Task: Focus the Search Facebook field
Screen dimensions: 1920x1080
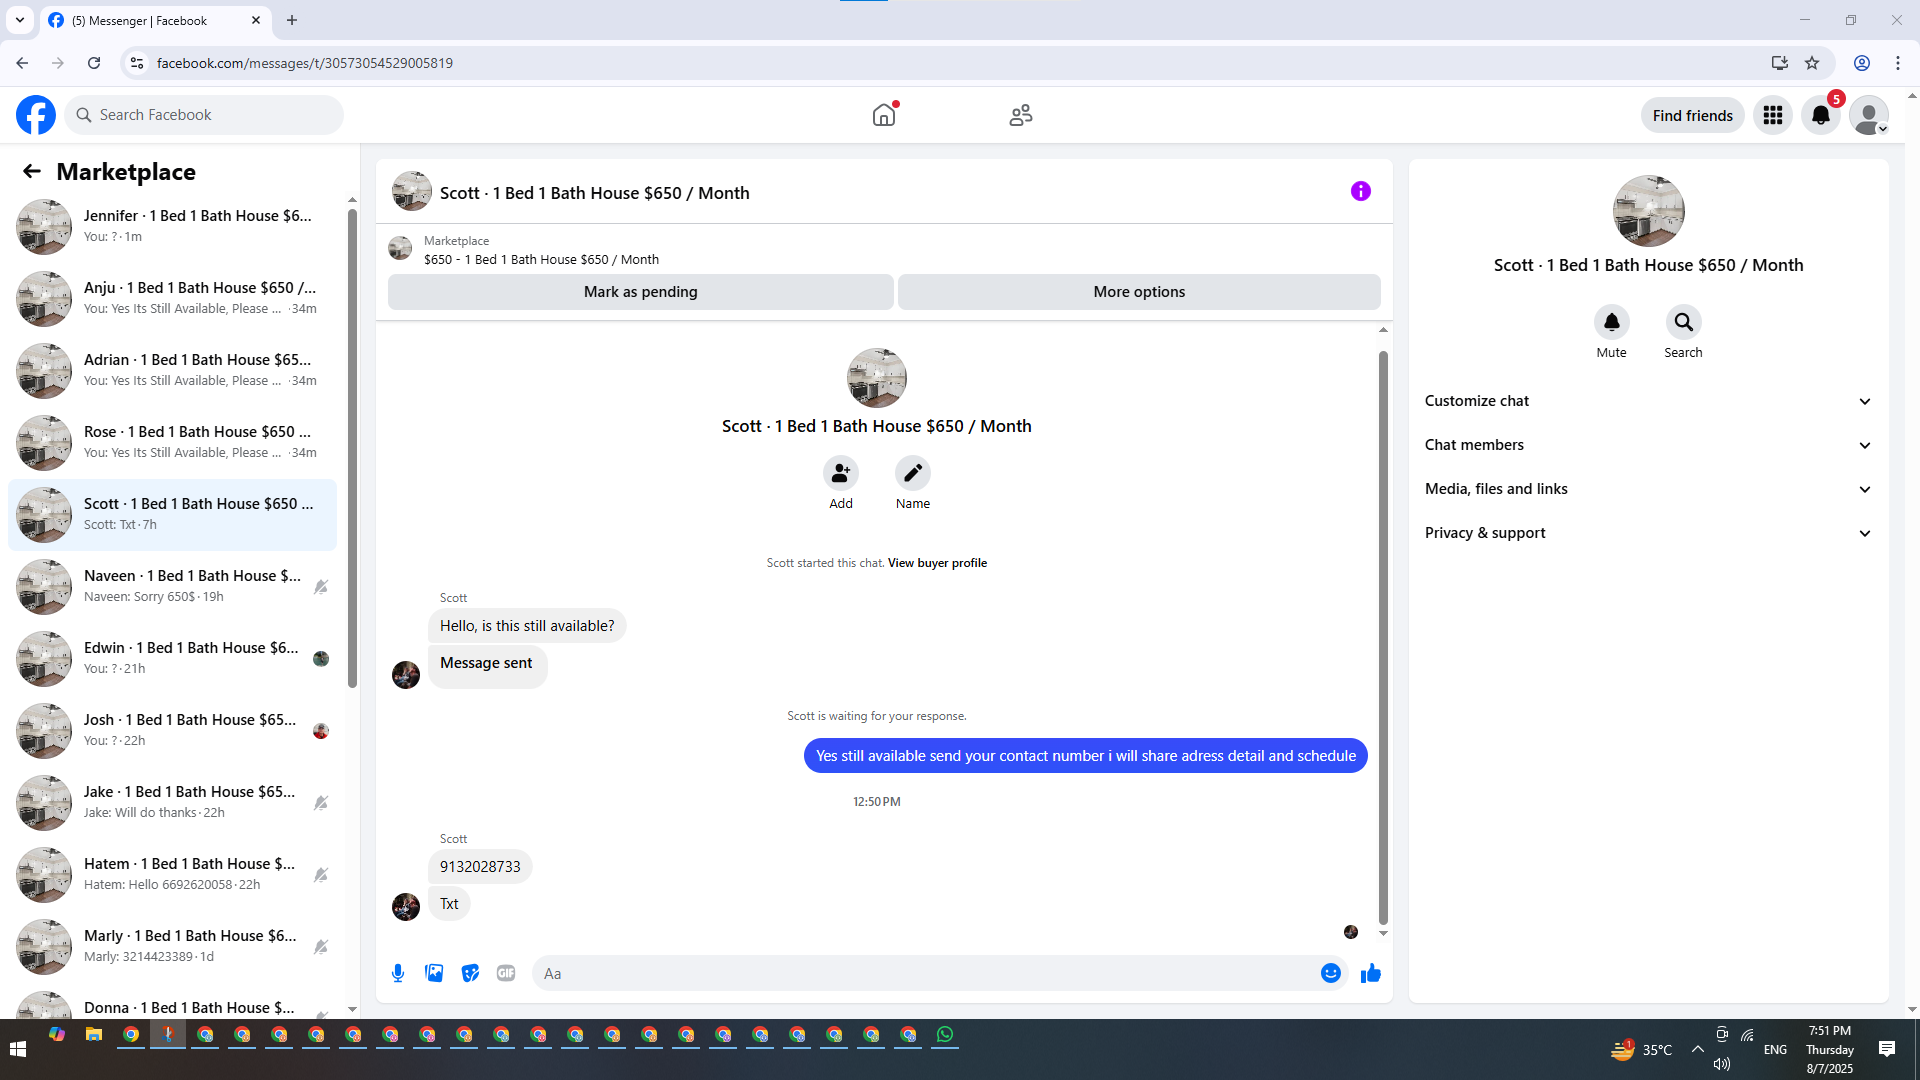Action: 205,115
